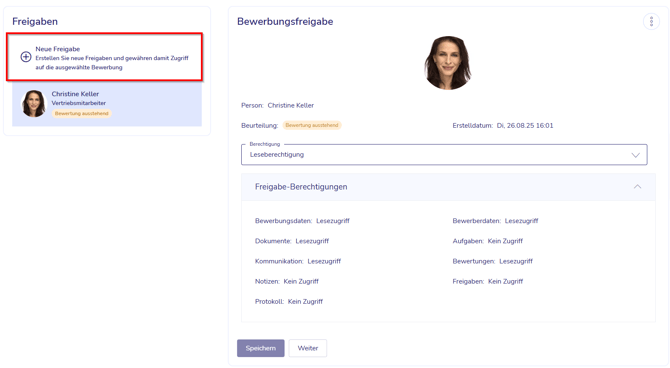Select the Christine Keller share entry
The height and width of the screenshot is (368, 670).
tap(107, 104)
